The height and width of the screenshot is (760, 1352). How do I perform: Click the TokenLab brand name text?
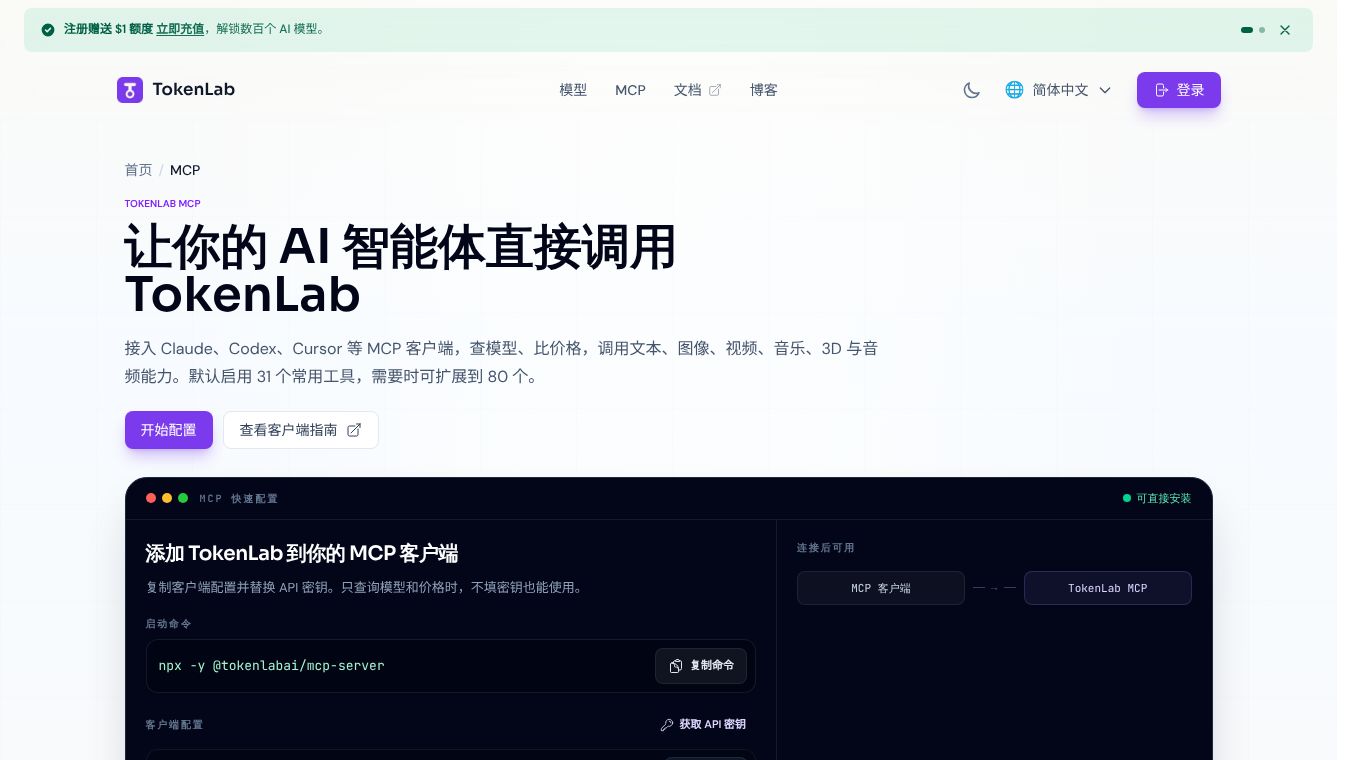coord(193,90)
